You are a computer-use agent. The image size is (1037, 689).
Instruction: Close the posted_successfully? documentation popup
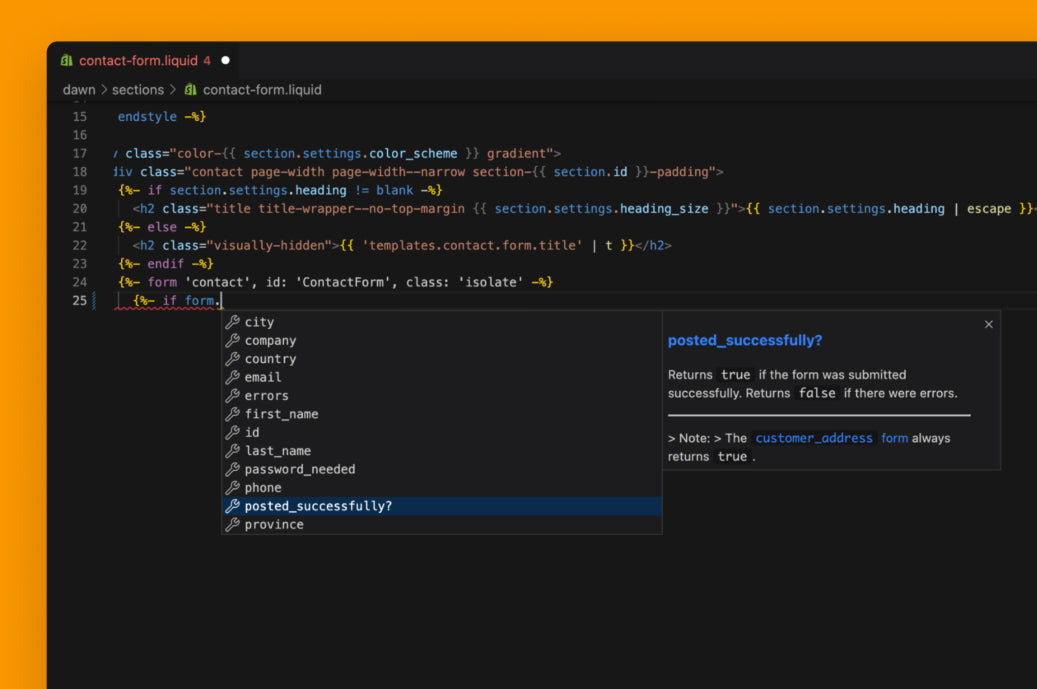click(x=988, y=324)
